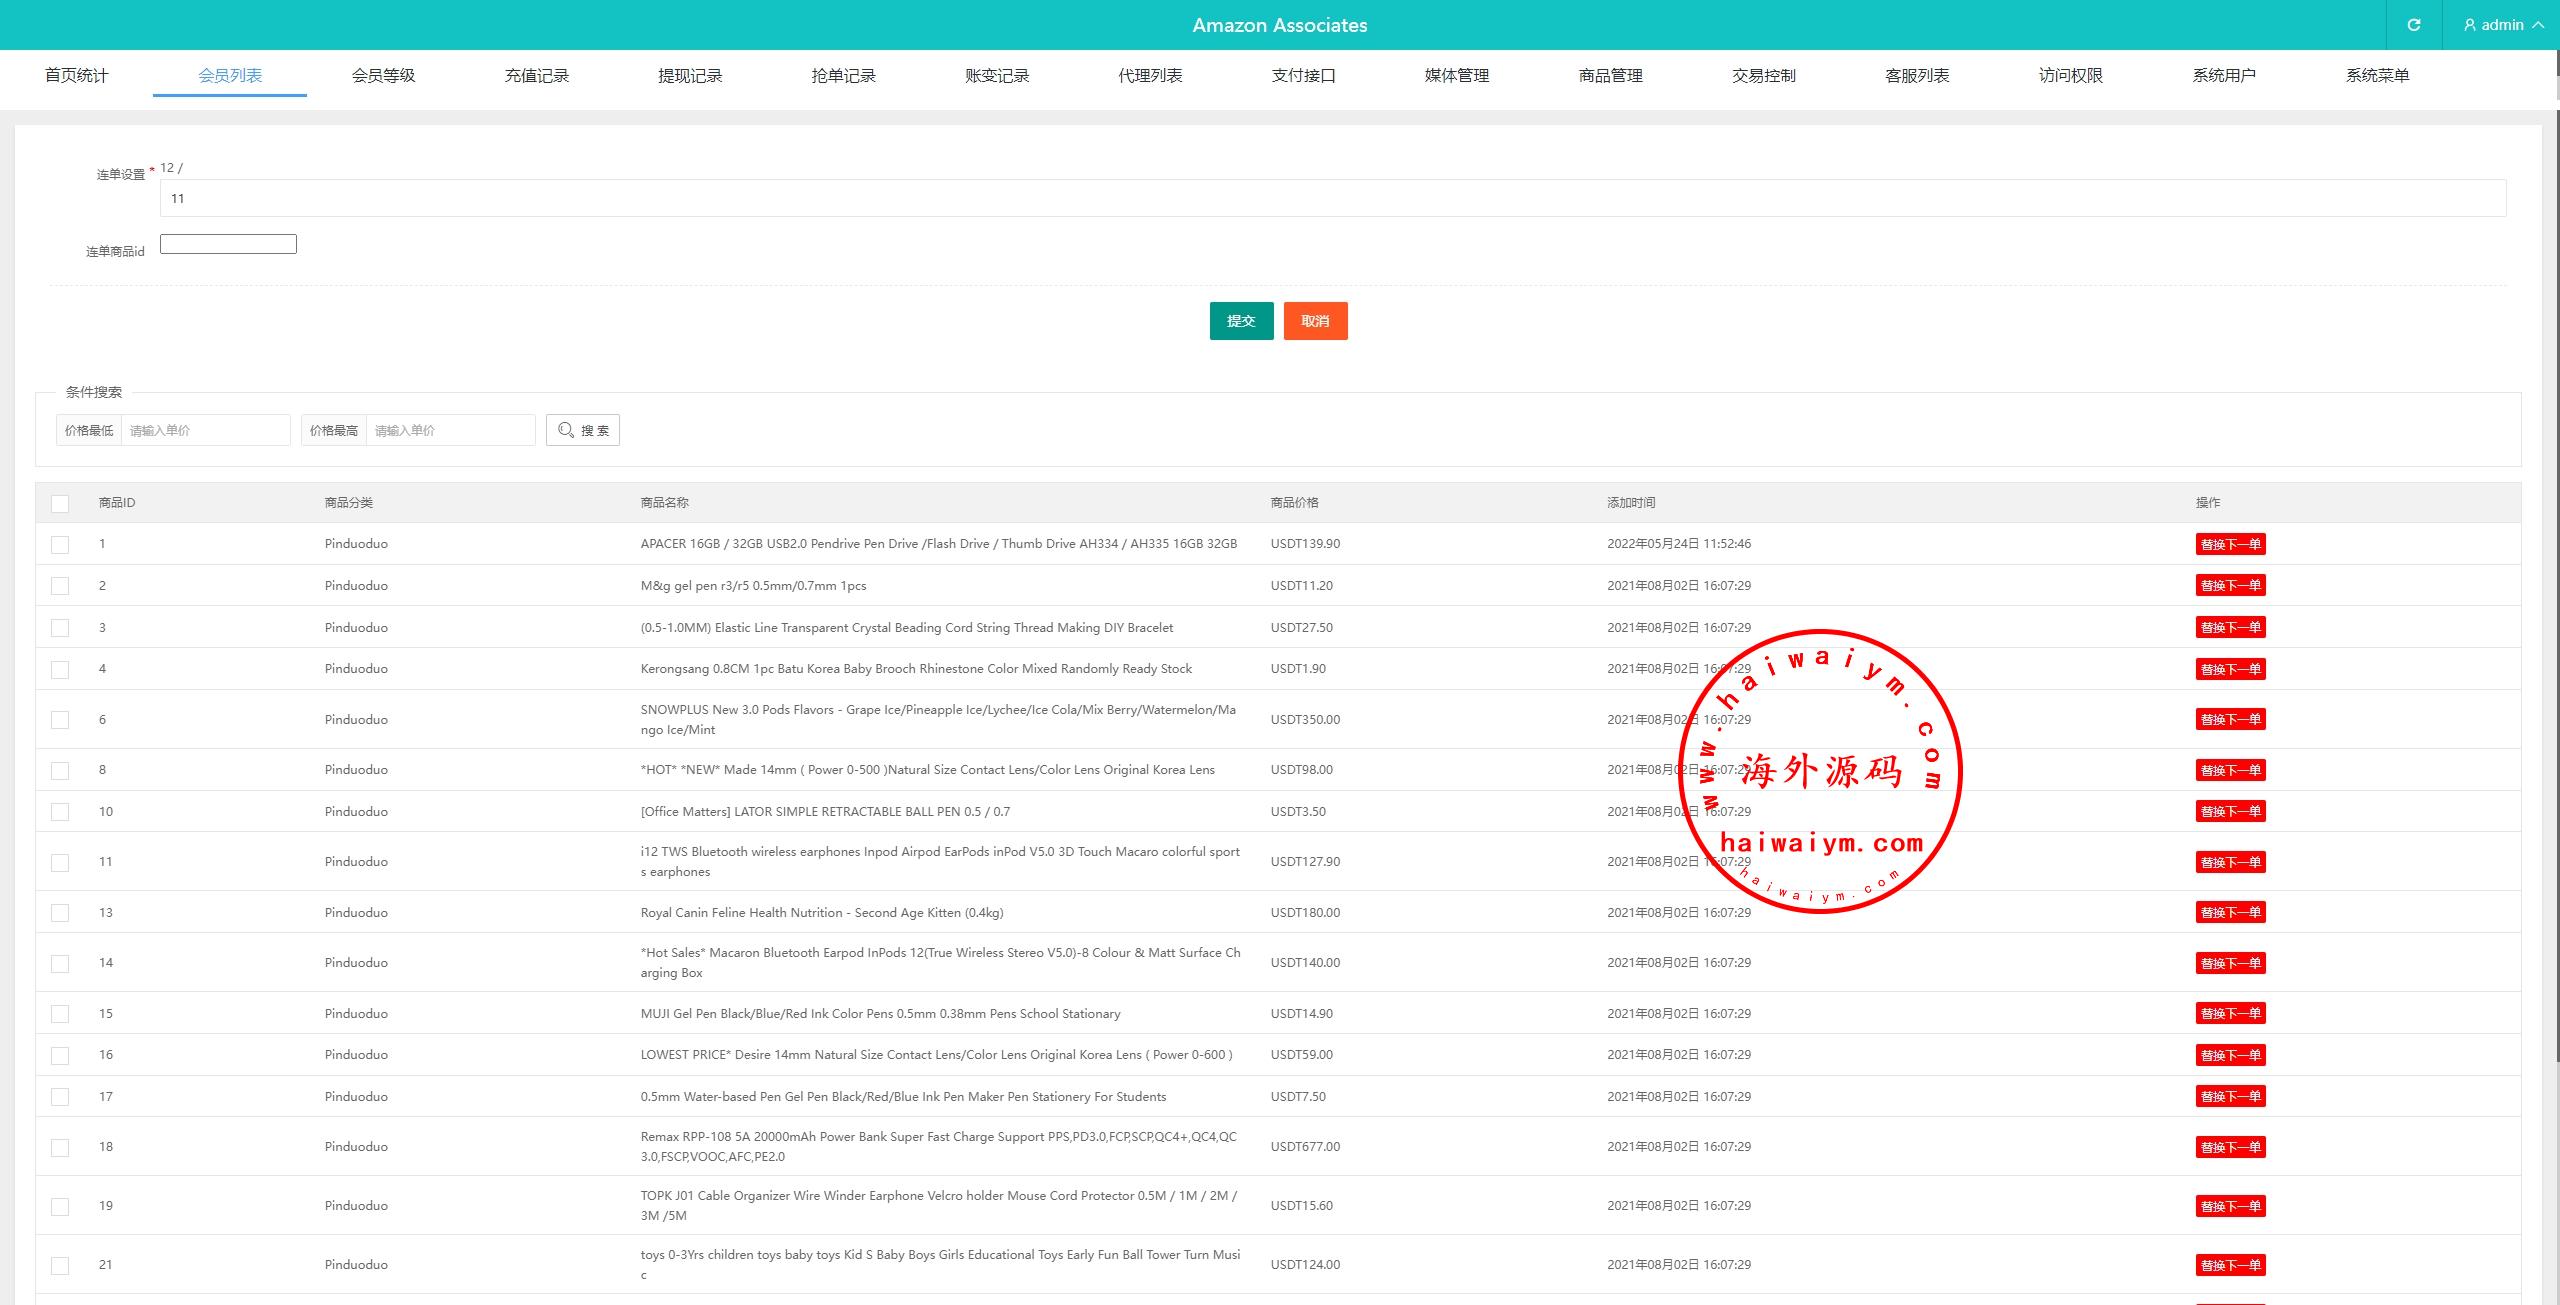This screenshot has height=1305, width=2560.
Task: Click the refresh icon in header
Action: point(2413,25)
